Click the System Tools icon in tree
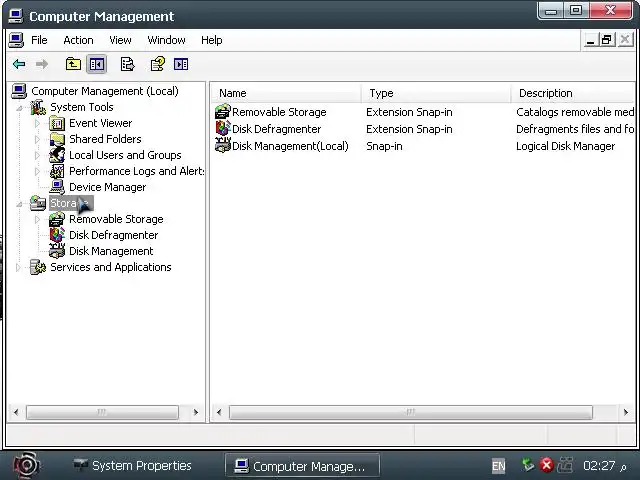 (38, 107)
